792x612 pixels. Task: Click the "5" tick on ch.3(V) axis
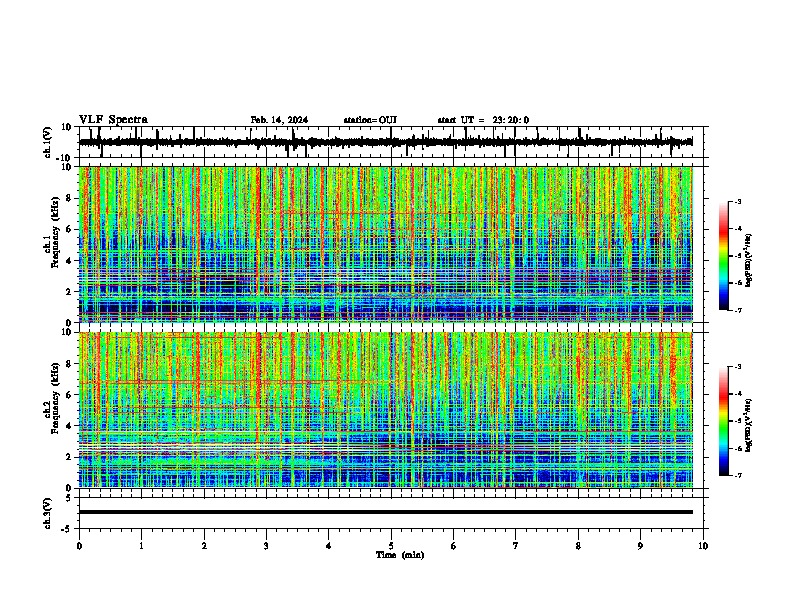pyautogui.click(x=69, y=497)
